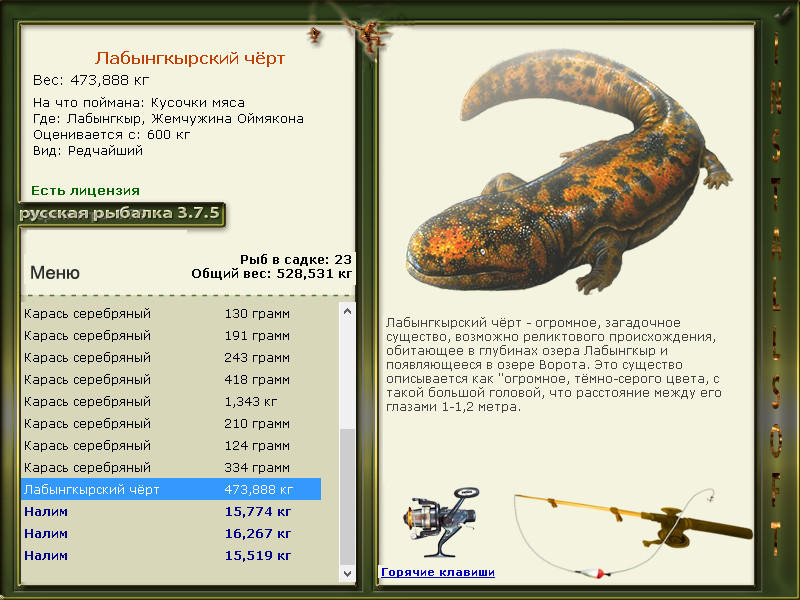Click the Лабынгкырский чёрт creature picture
The width and height of the screenshot is (800, 600).
click(569, 171)
